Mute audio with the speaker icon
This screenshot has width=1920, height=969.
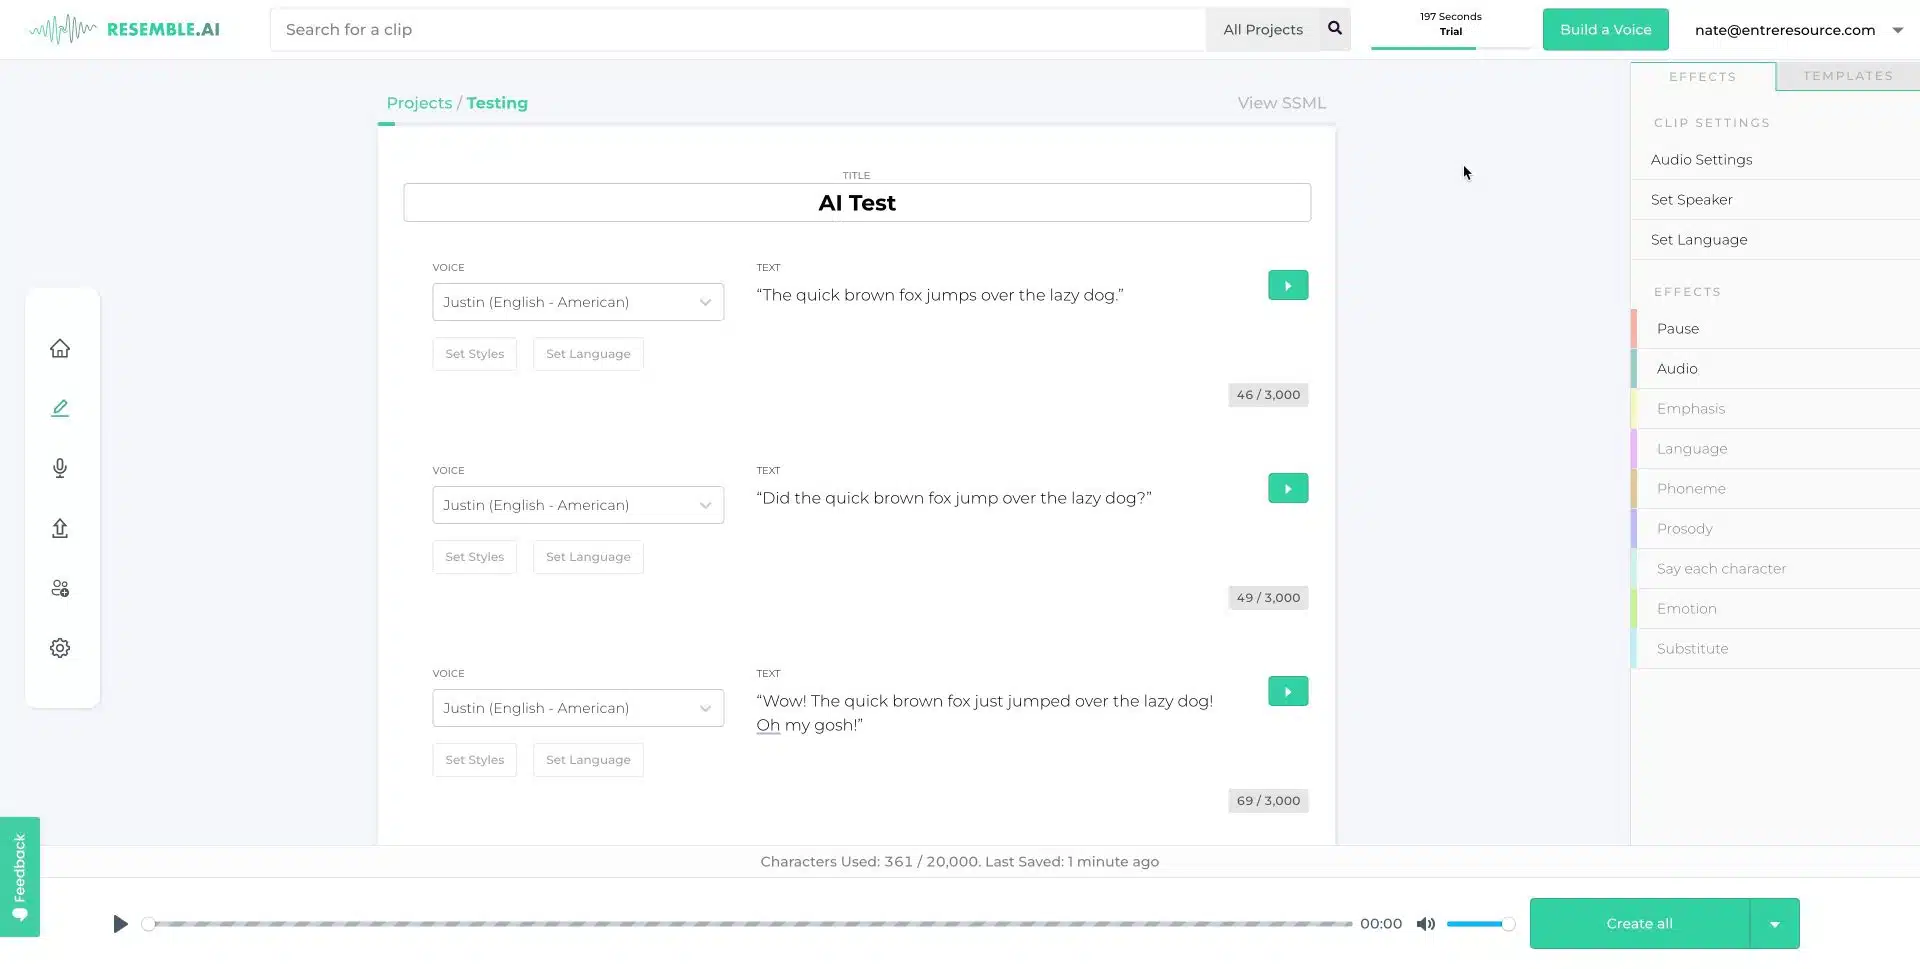1425,924
